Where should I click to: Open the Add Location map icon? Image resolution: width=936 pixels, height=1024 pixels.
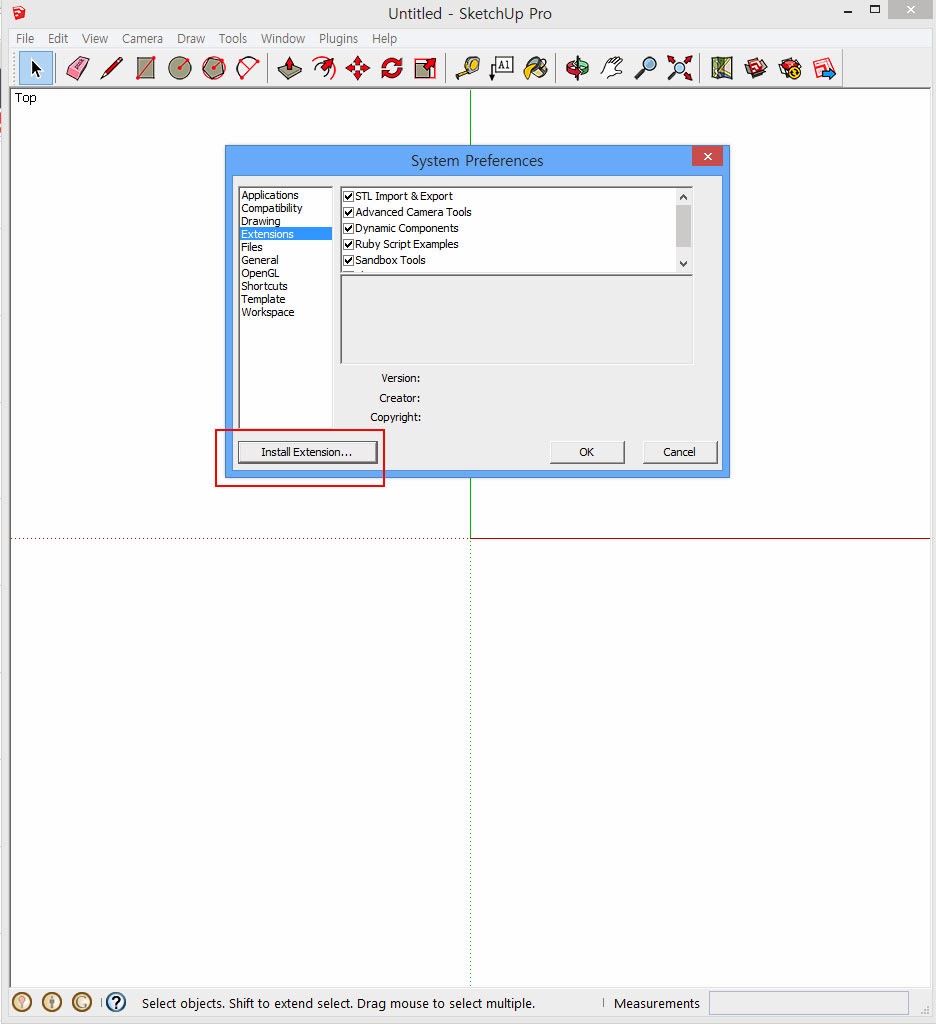[722, 68]
